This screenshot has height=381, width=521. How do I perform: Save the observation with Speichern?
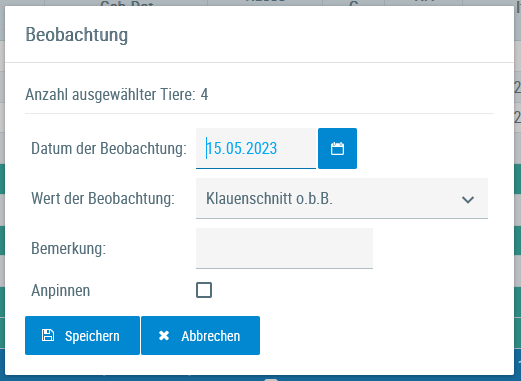(82, 335)
